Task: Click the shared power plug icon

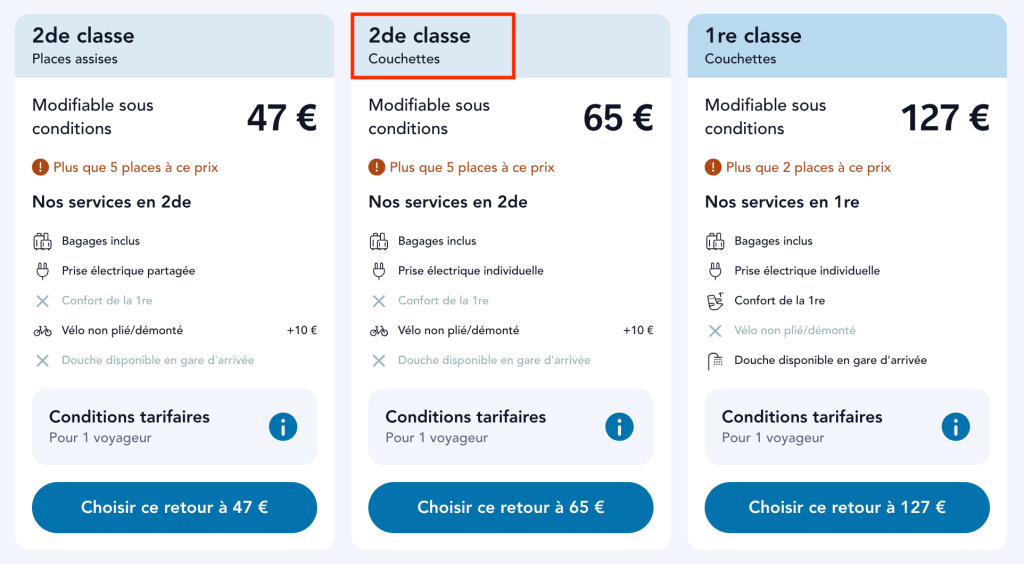Action: coord(42,271)
